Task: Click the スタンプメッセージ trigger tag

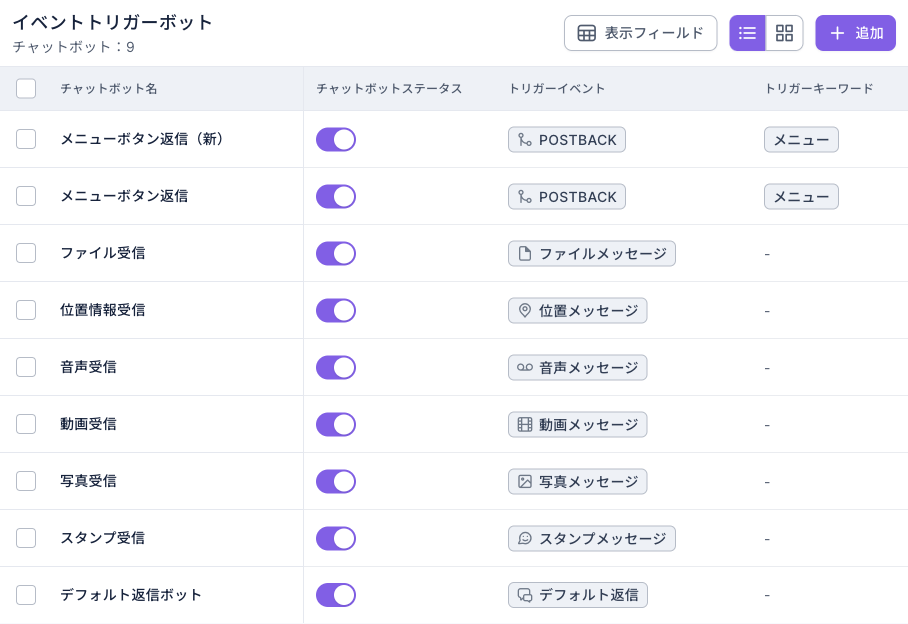Action: click(592, 538)
